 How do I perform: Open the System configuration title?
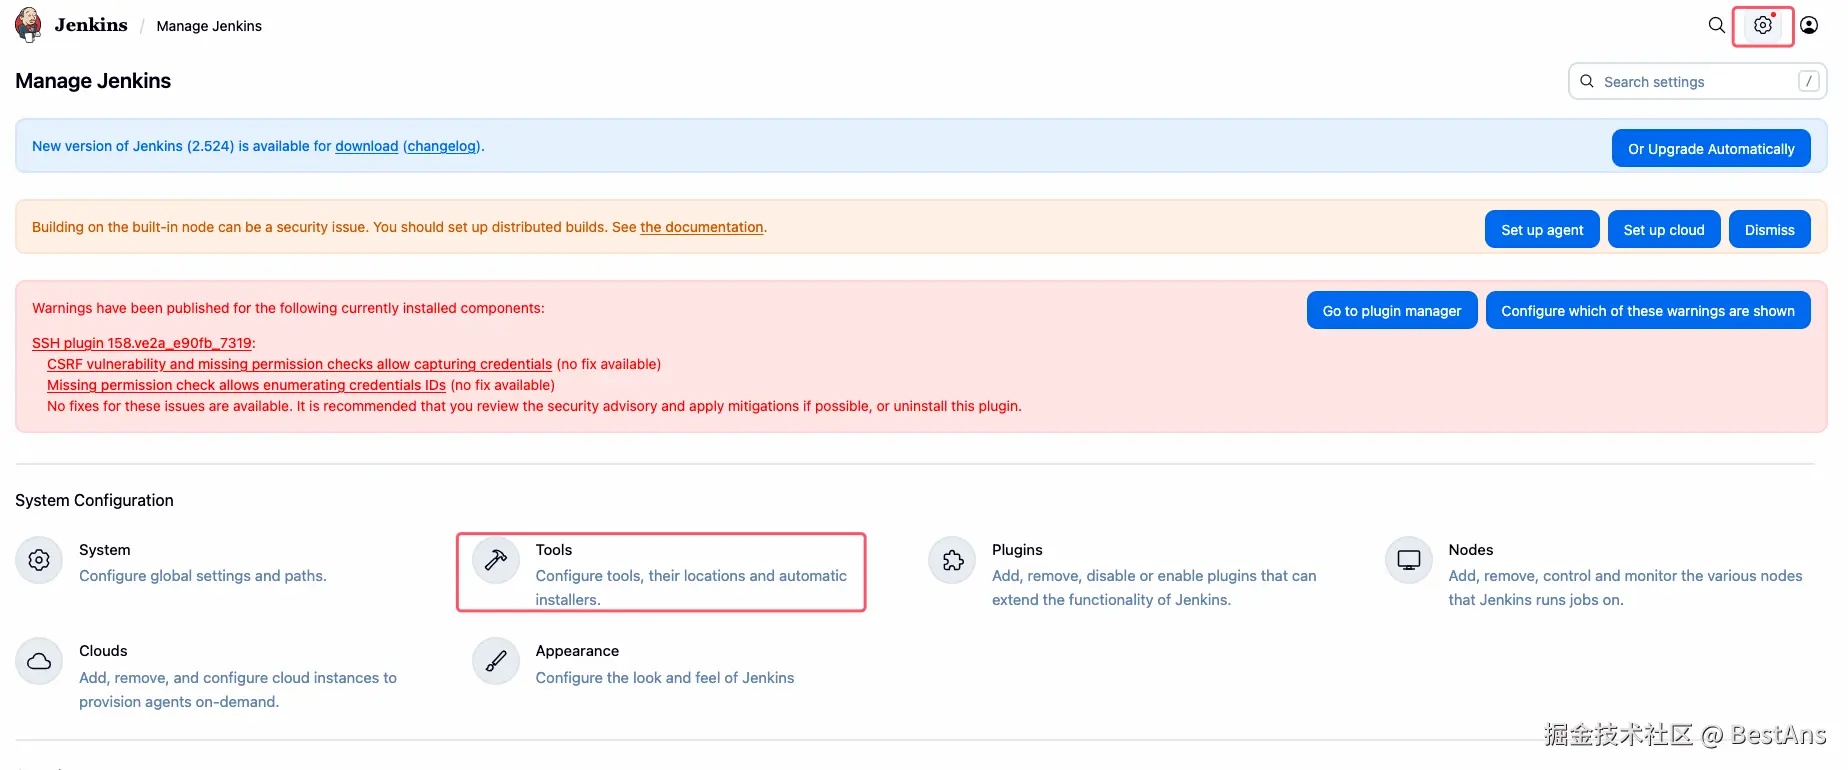(105, 550)
